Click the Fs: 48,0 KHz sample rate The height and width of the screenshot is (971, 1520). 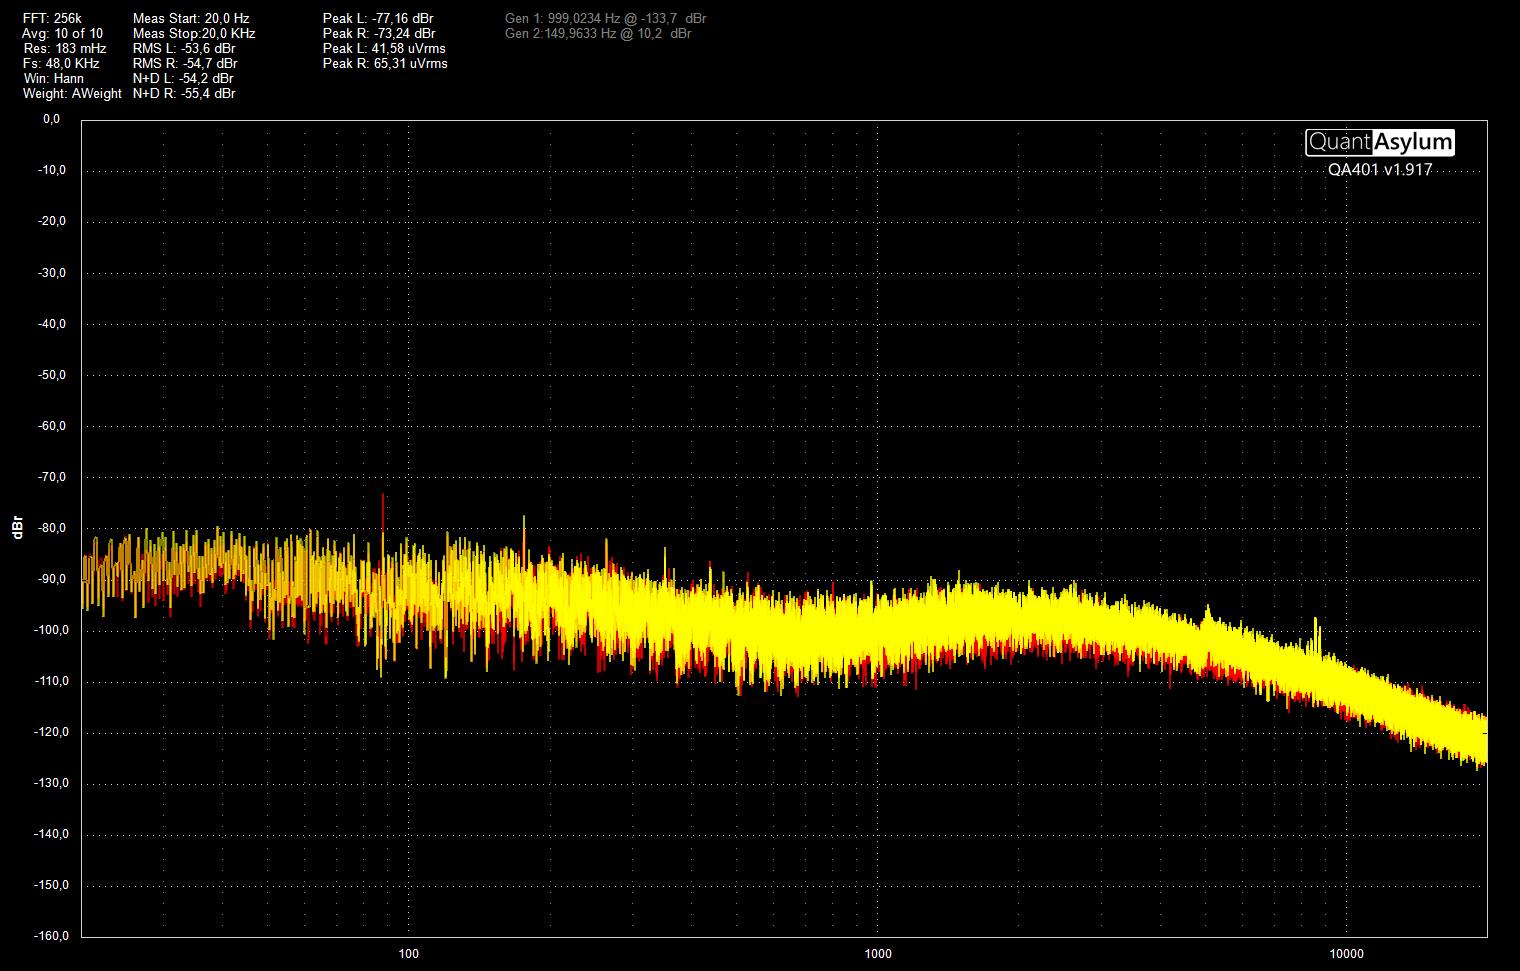pyautogui.click(x=61, y=63)
